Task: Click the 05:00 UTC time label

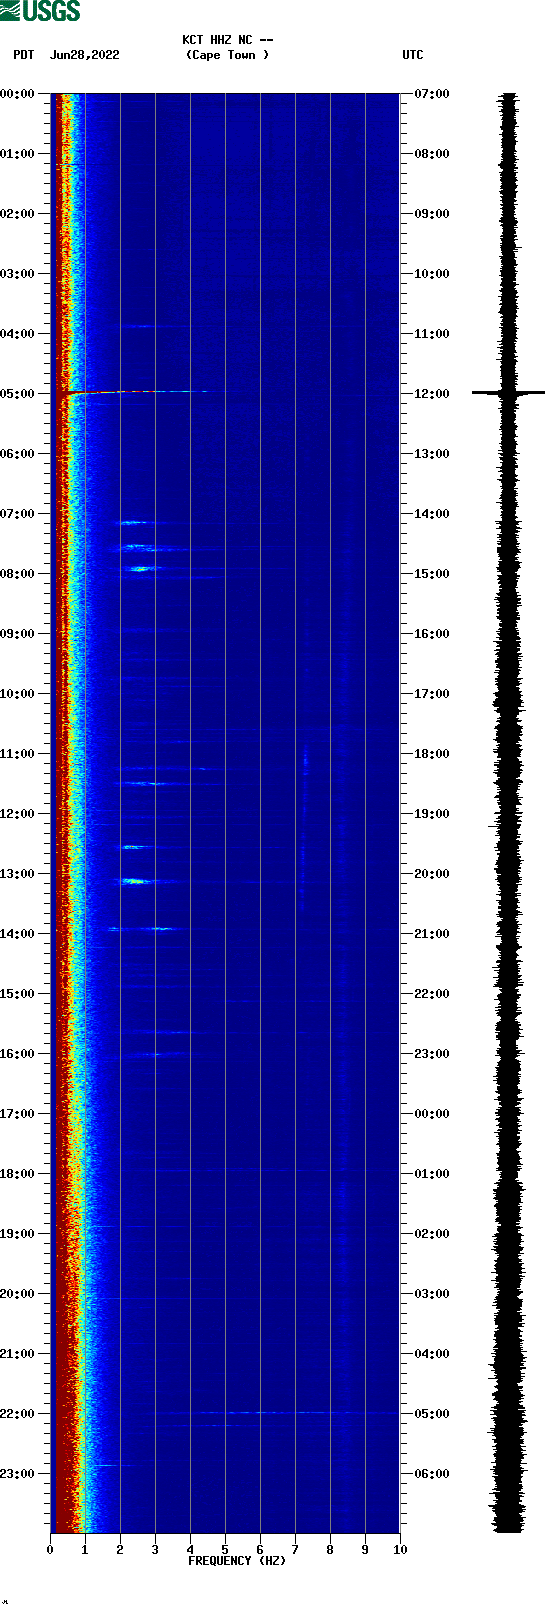Action: pos(432,1414)
